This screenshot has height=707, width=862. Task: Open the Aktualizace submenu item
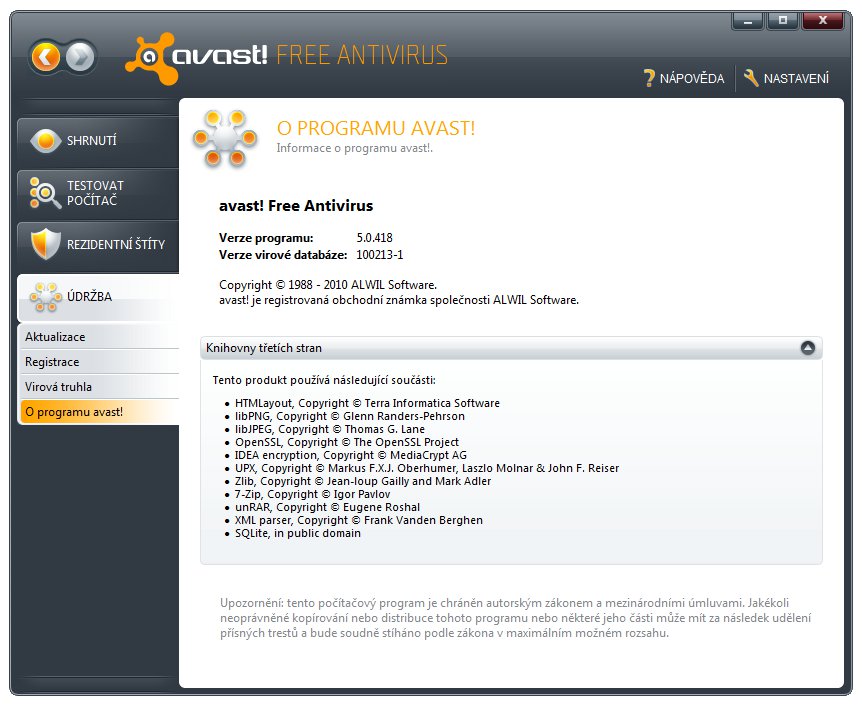pyautogui.click(x=99, y=337)
